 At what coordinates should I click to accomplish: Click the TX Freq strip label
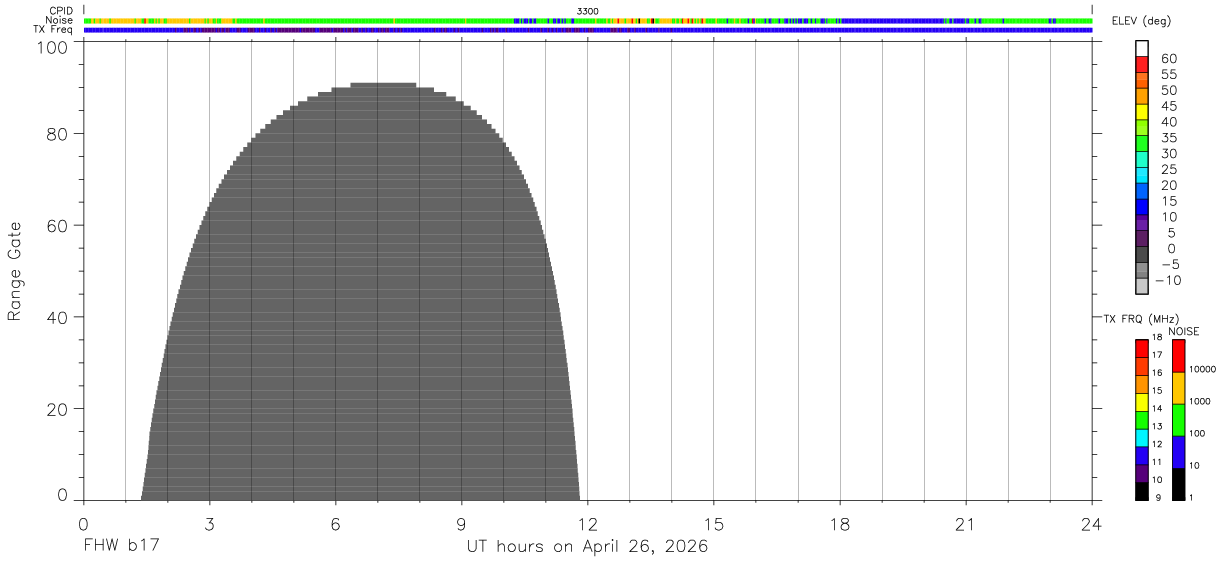tap(53, 30)
